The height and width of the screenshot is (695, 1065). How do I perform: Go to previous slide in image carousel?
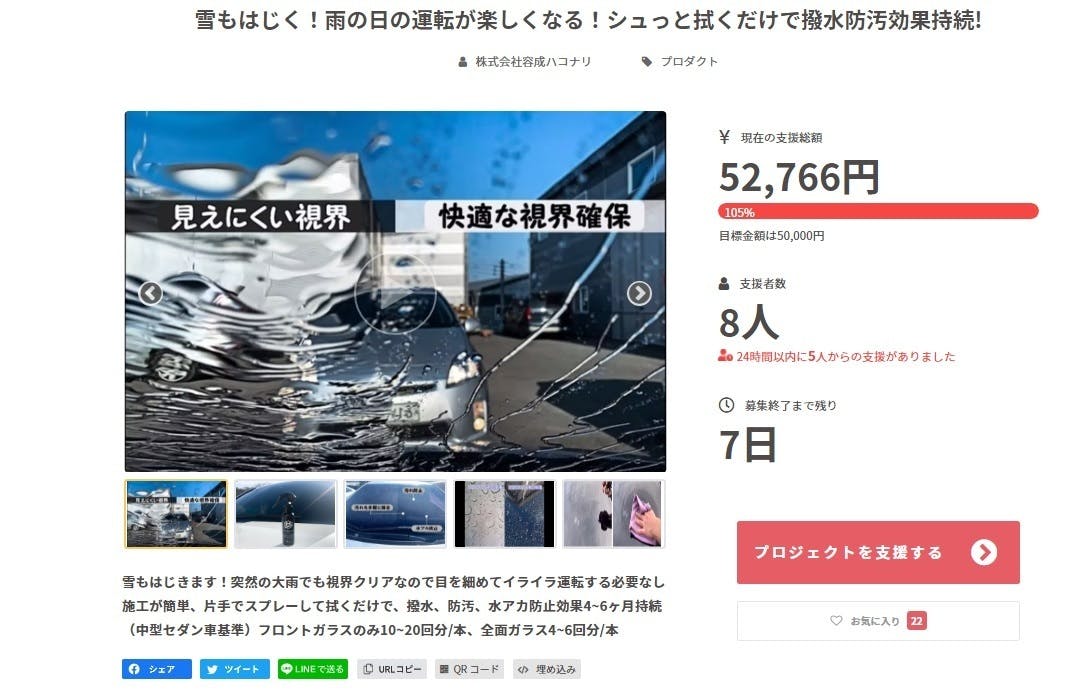pos(150,293)
